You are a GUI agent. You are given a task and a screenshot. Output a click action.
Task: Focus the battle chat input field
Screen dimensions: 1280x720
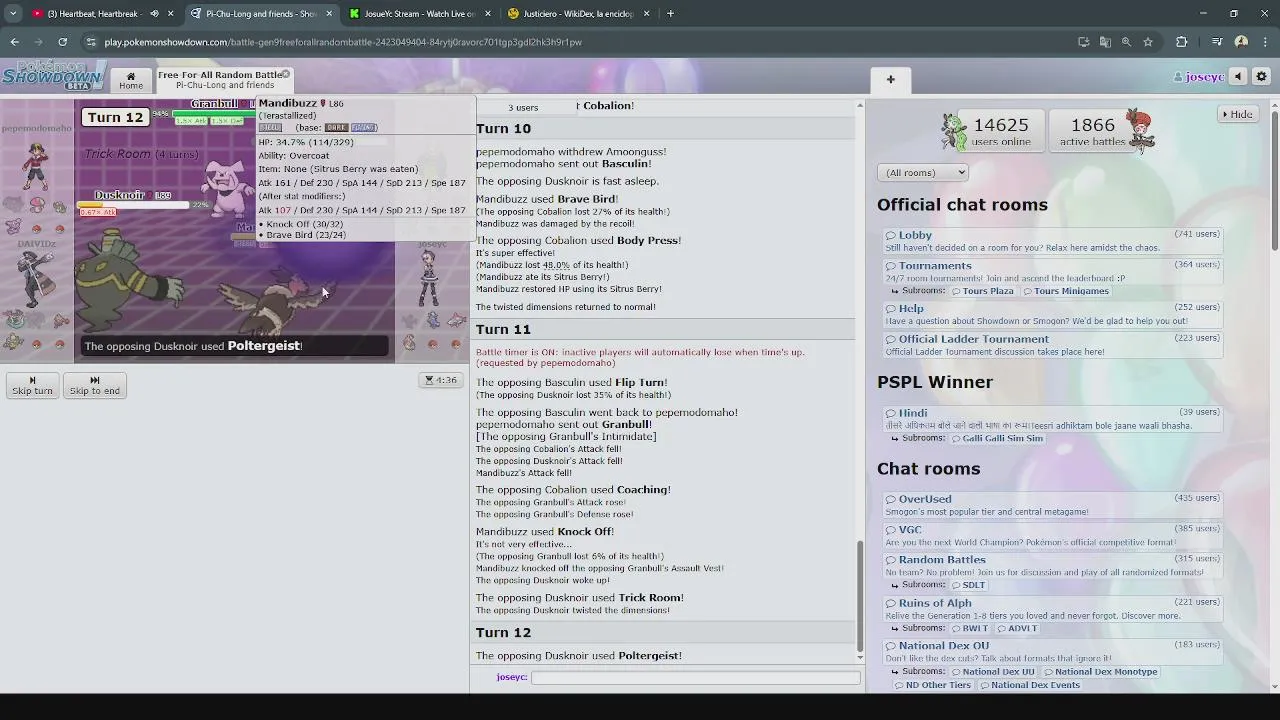pyautogui.click(x=695, y=677)
